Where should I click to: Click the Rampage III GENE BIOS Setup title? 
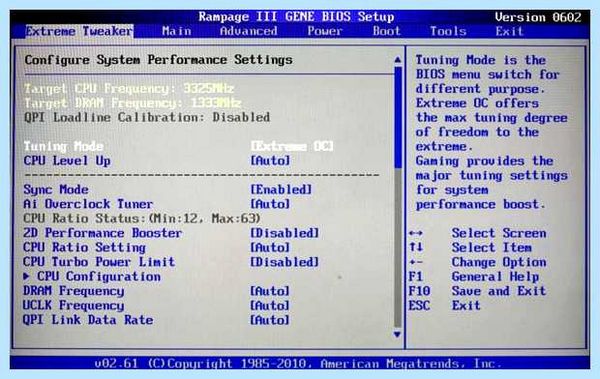(297, 17)
